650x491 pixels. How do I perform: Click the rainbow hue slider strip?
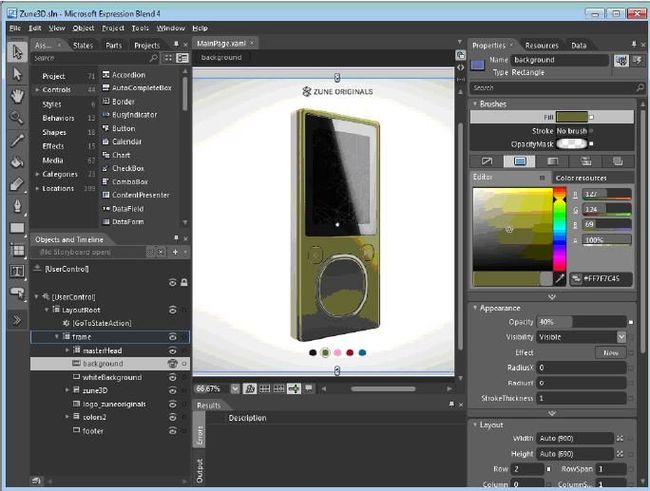click(560, 230)
